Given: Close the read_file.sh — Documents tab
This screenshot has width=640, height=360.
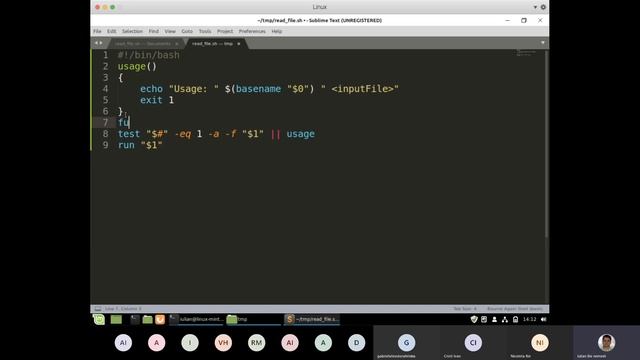Looking at the screenshot, I should pos(177,44).
